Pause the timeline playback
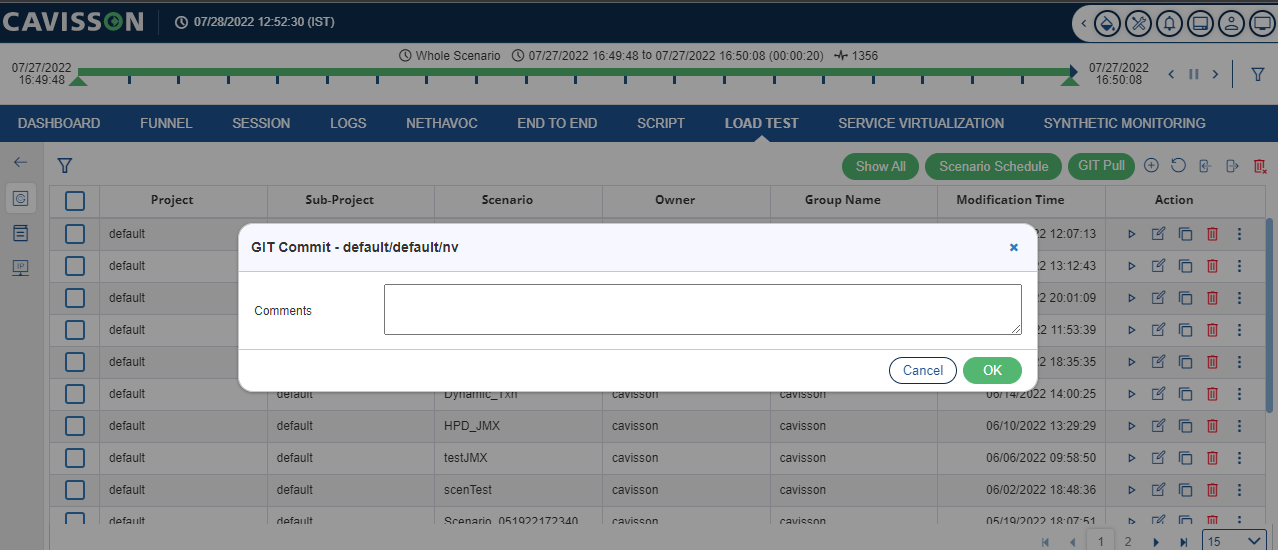1278x550 pixels. tap(1193, 74)
